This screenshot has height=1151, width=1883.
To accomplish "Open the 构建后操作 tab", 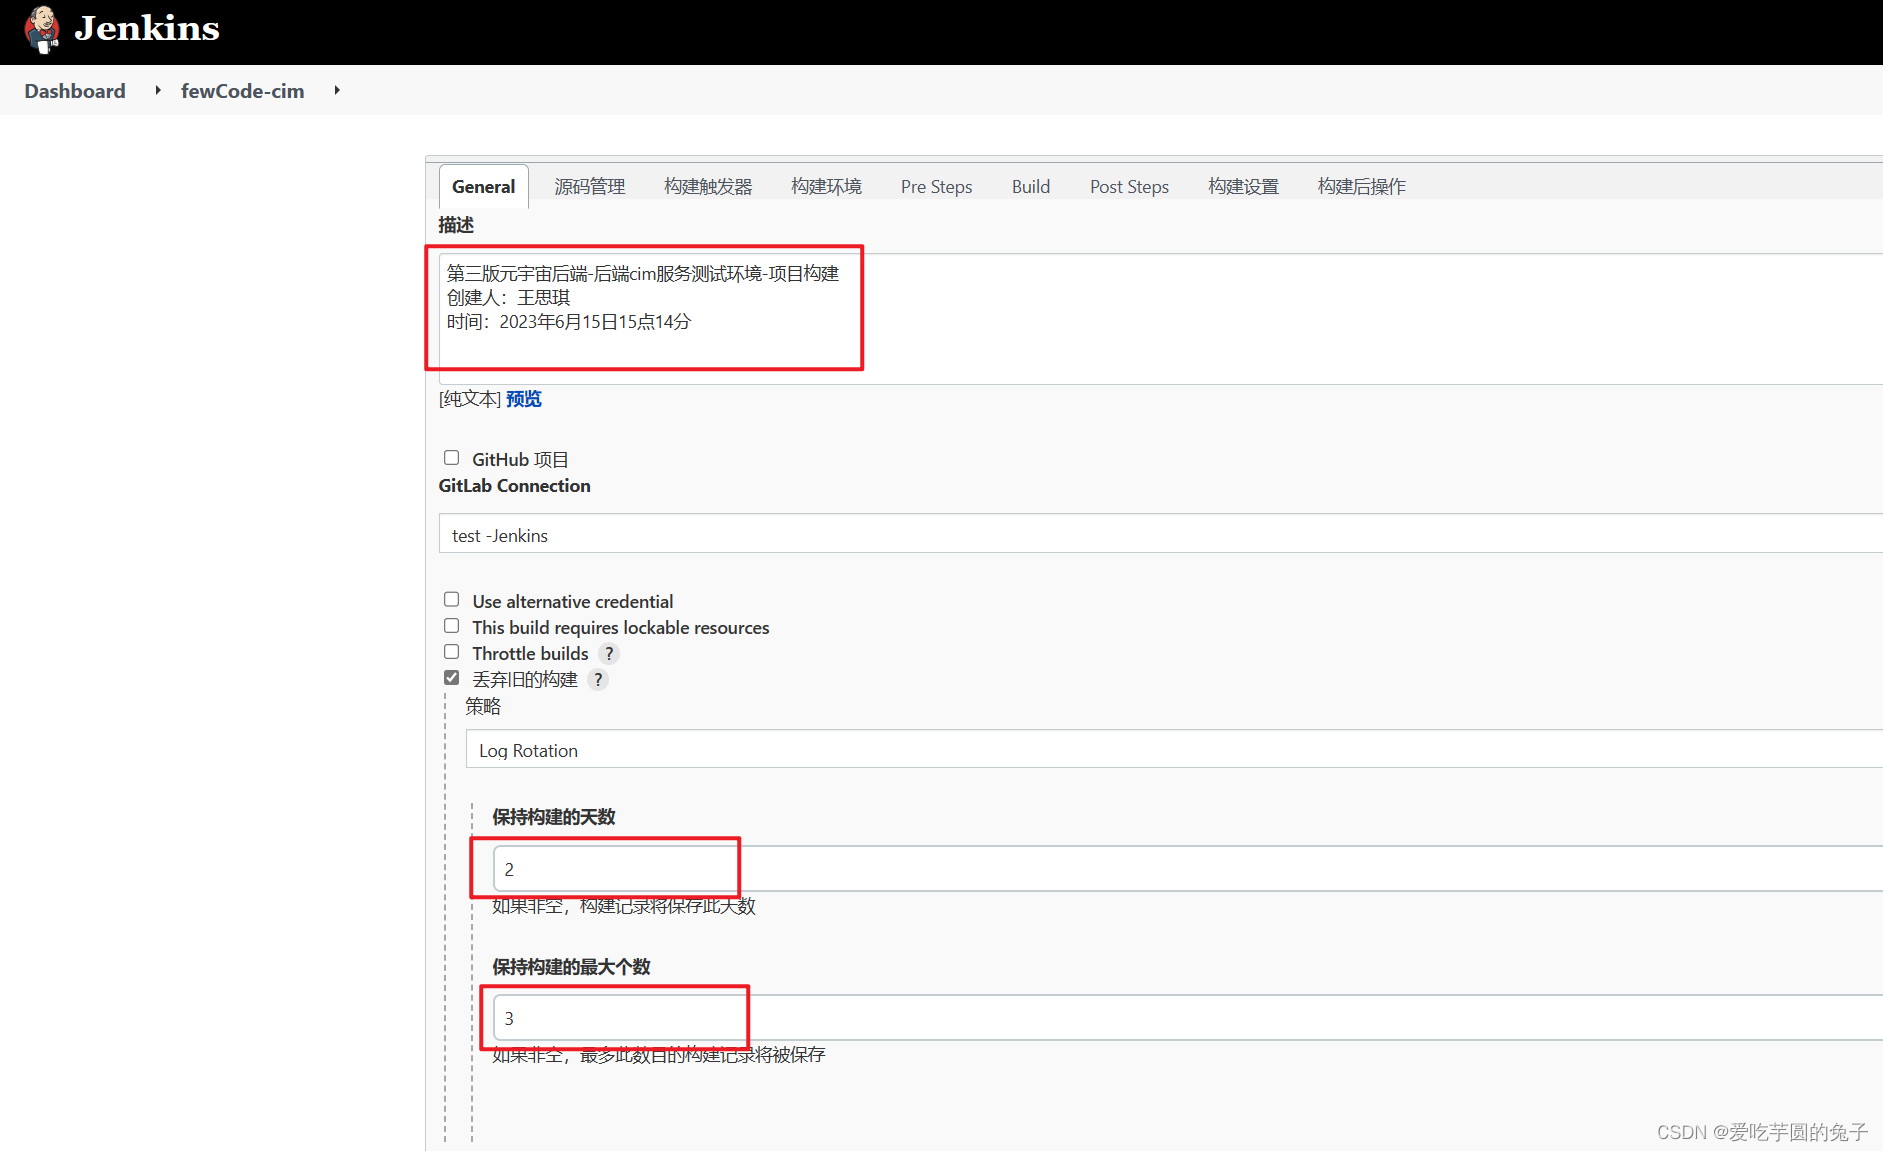I will [x=1361, y=186].
